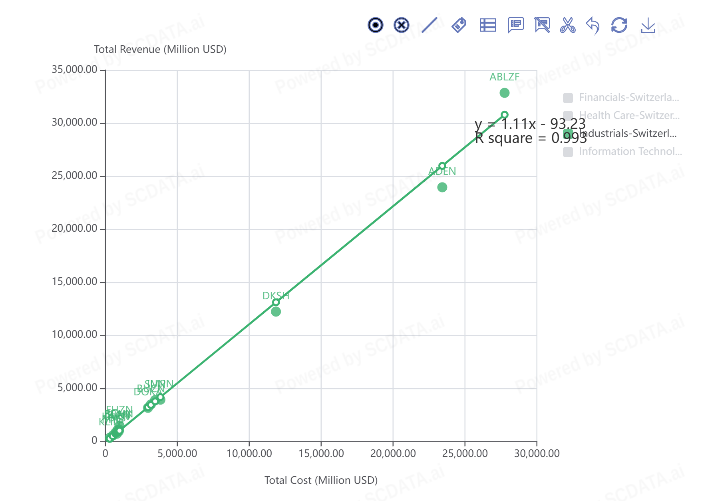Click the select-all circle dot icon
The width and height of the screenshot is (702, 501).
[375, 25]
